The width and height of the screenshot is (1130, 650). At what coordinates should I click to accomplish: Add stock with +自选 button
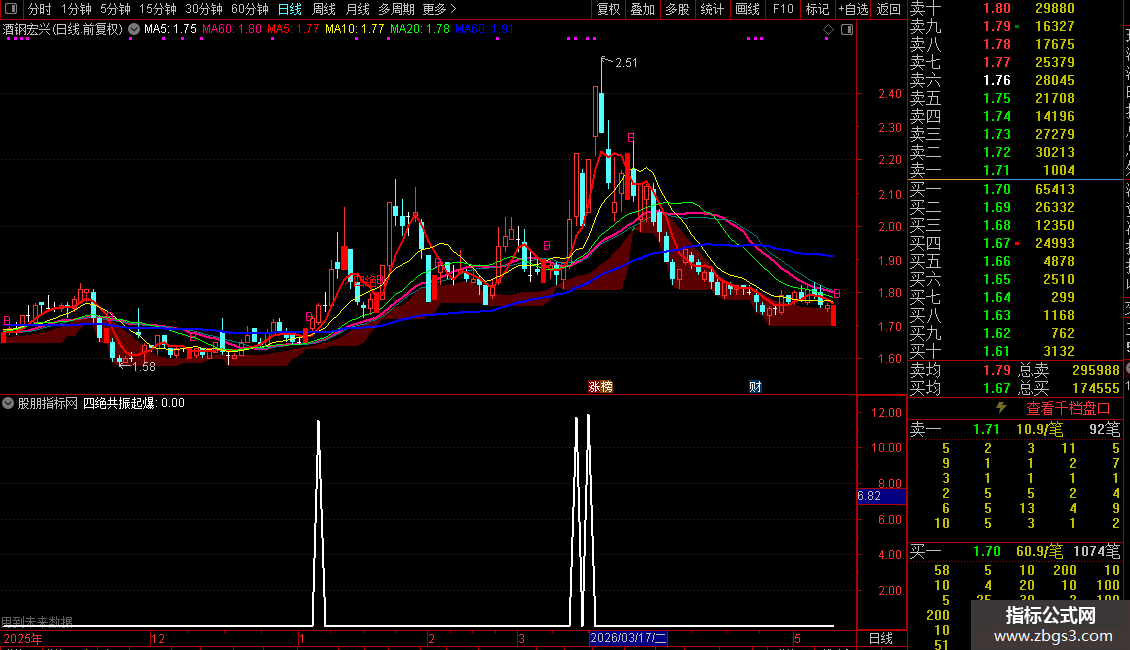point(853,9)
